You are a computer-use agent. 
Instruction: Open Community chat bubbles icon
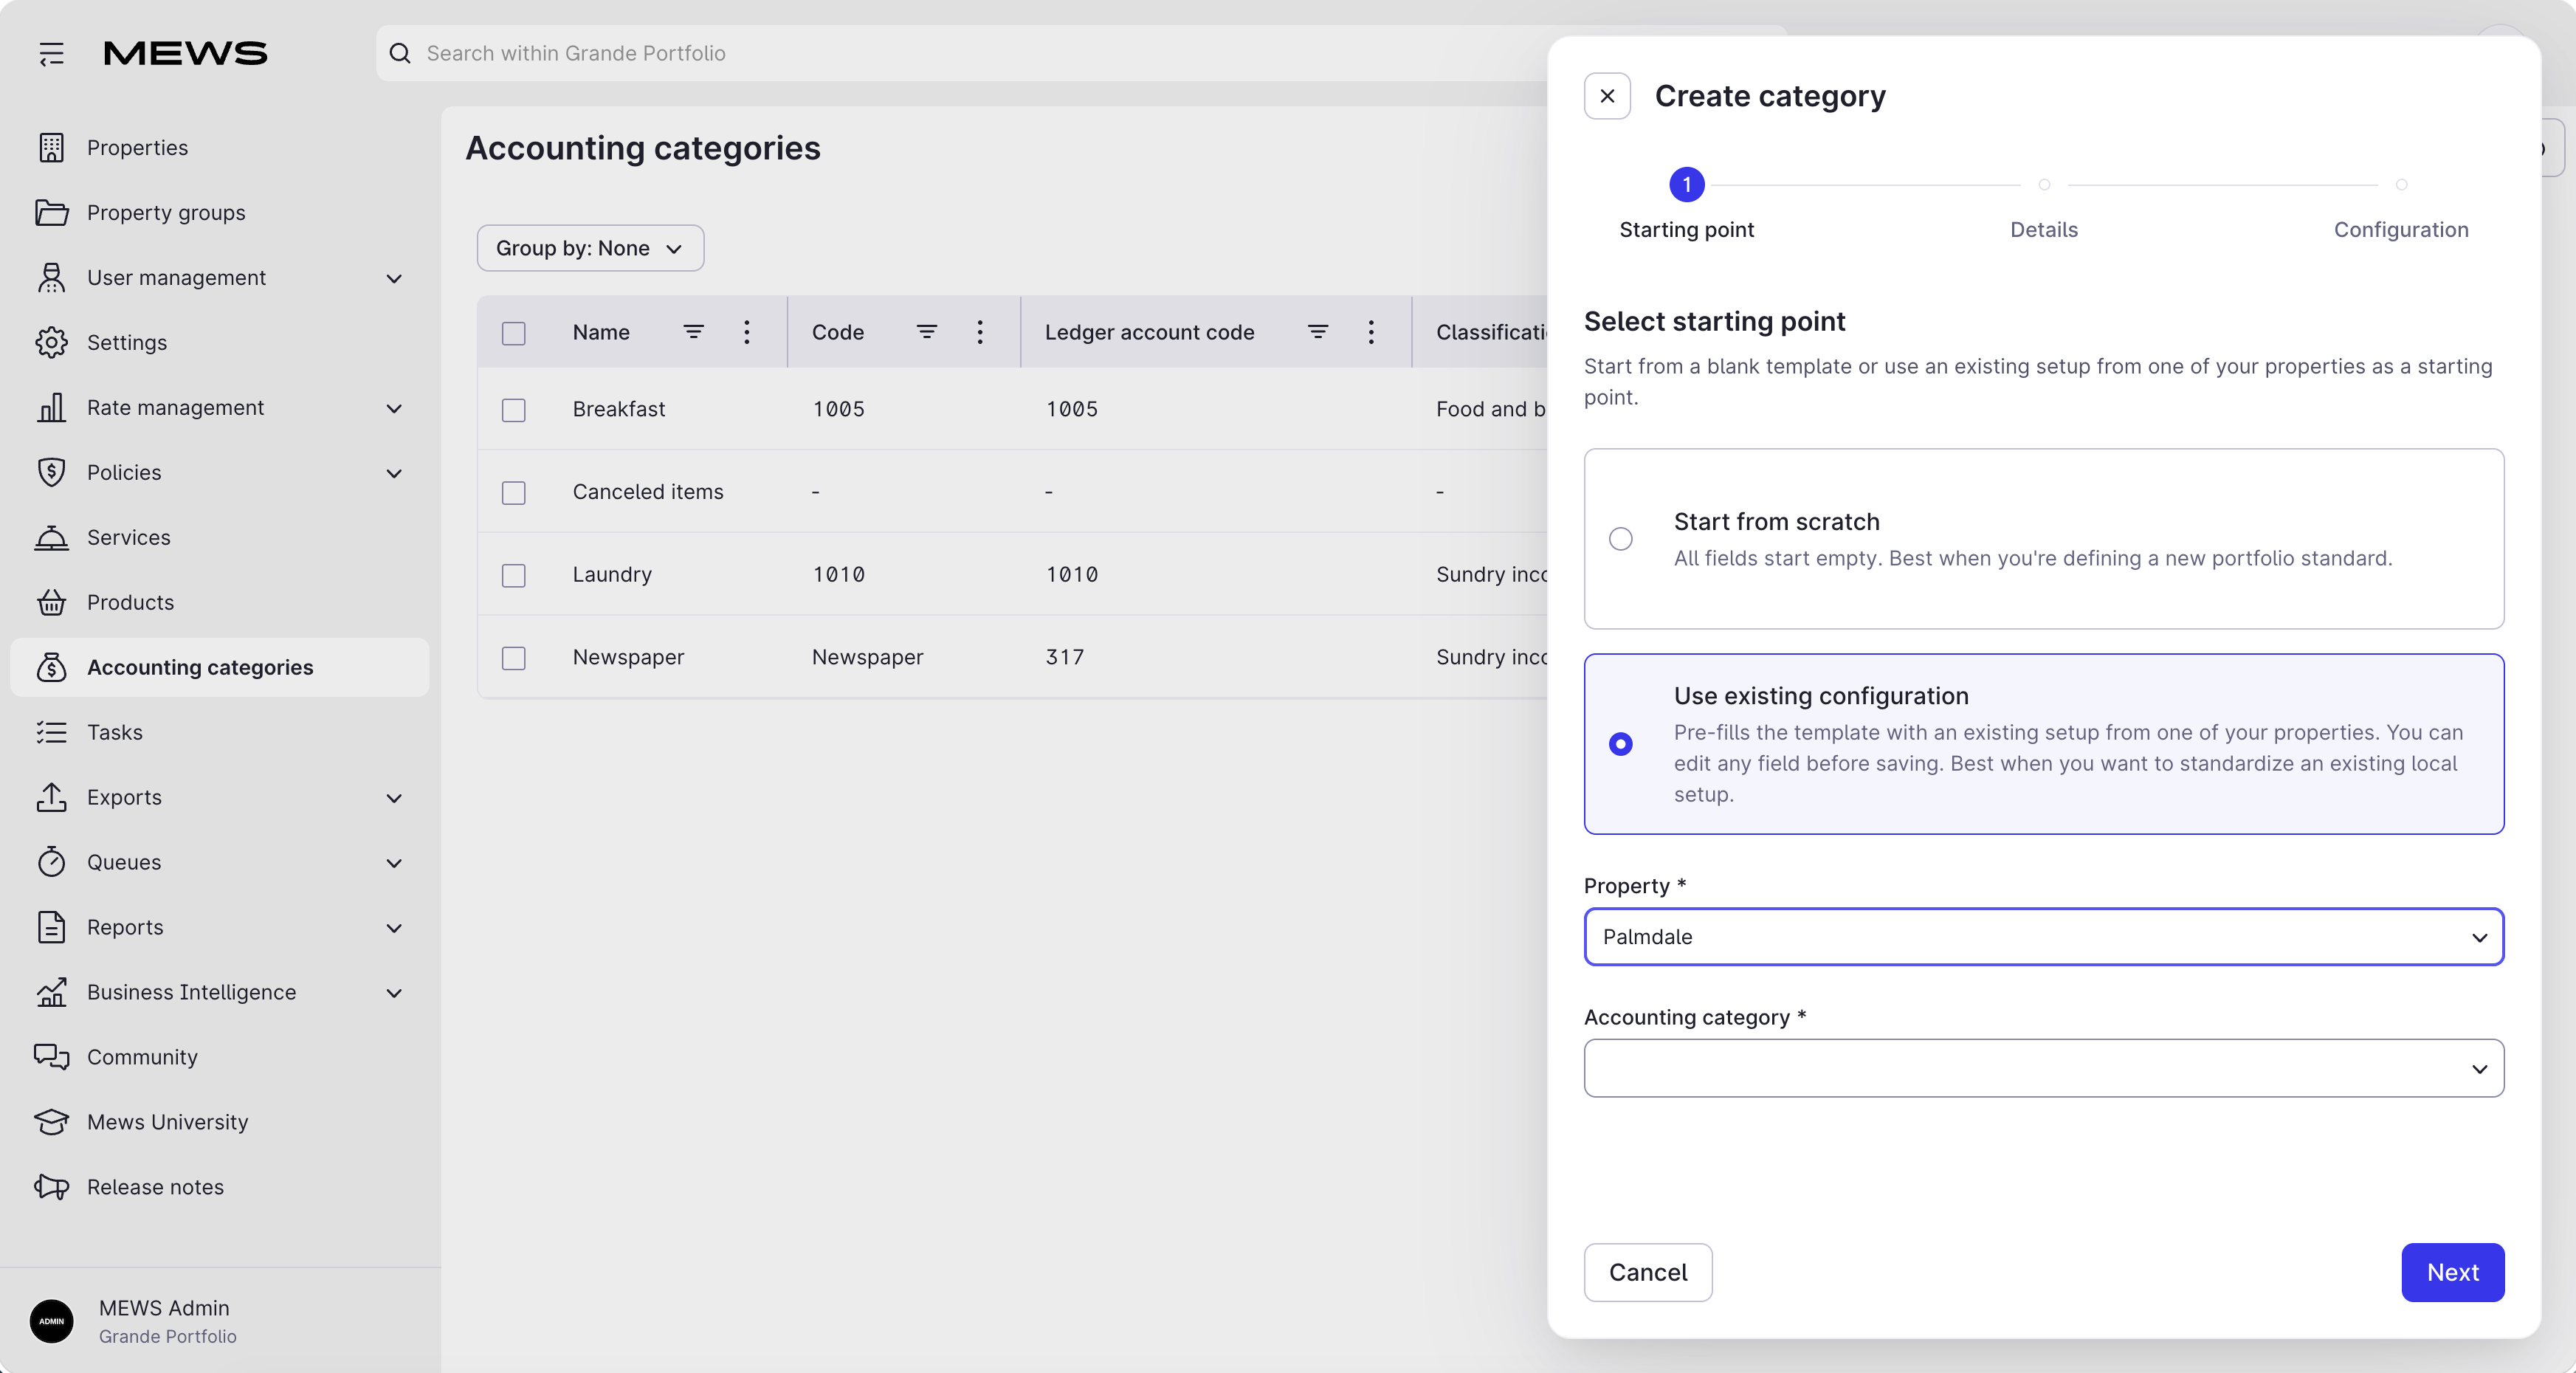[51, 1057]
